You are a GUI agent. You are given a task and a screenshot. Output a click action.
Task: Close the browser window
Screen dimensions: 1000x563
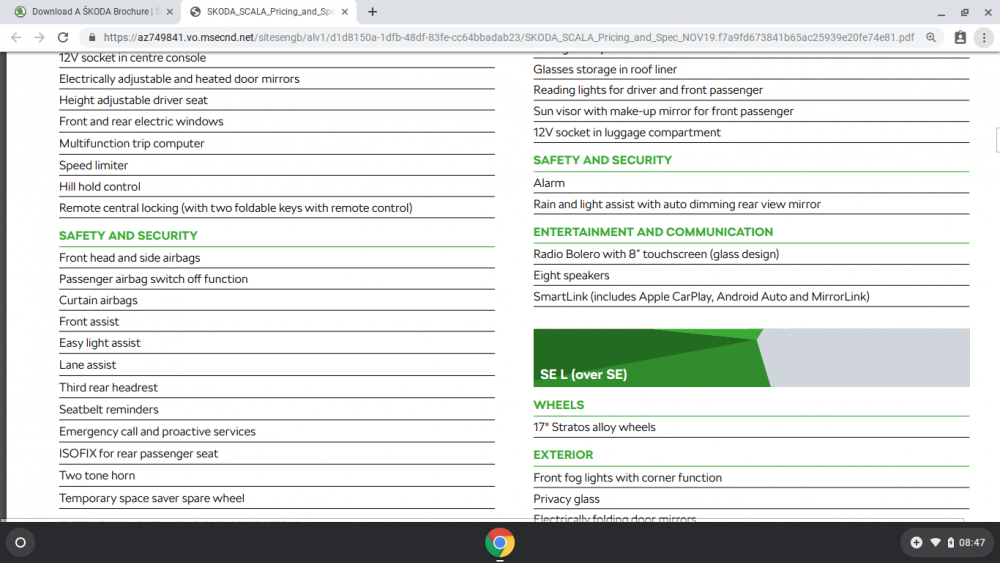(988, 12)
